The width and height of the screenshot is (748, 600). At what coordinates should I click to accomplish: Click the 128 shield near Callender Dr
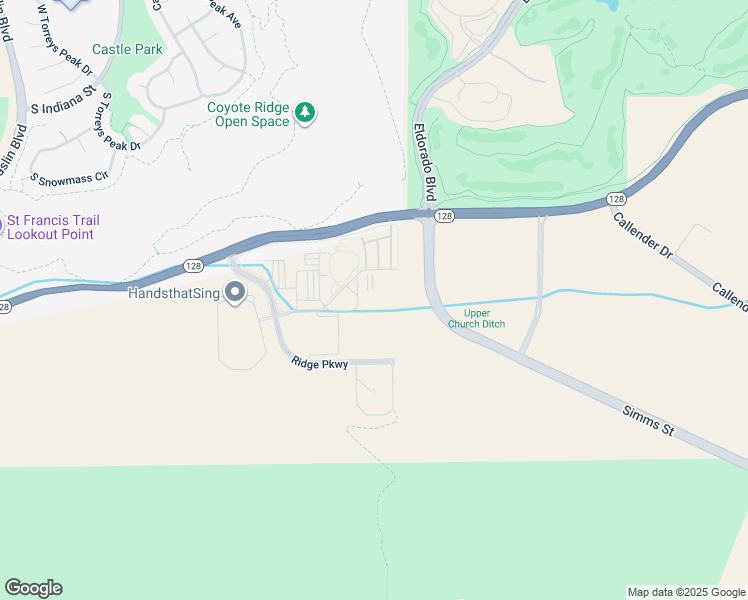coord(616,199)
